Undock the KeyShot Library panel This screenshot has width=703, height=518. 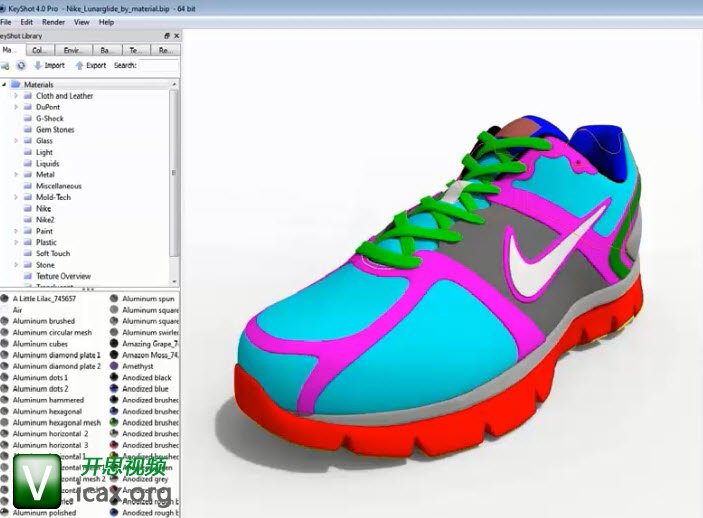[x=165, y=35]
